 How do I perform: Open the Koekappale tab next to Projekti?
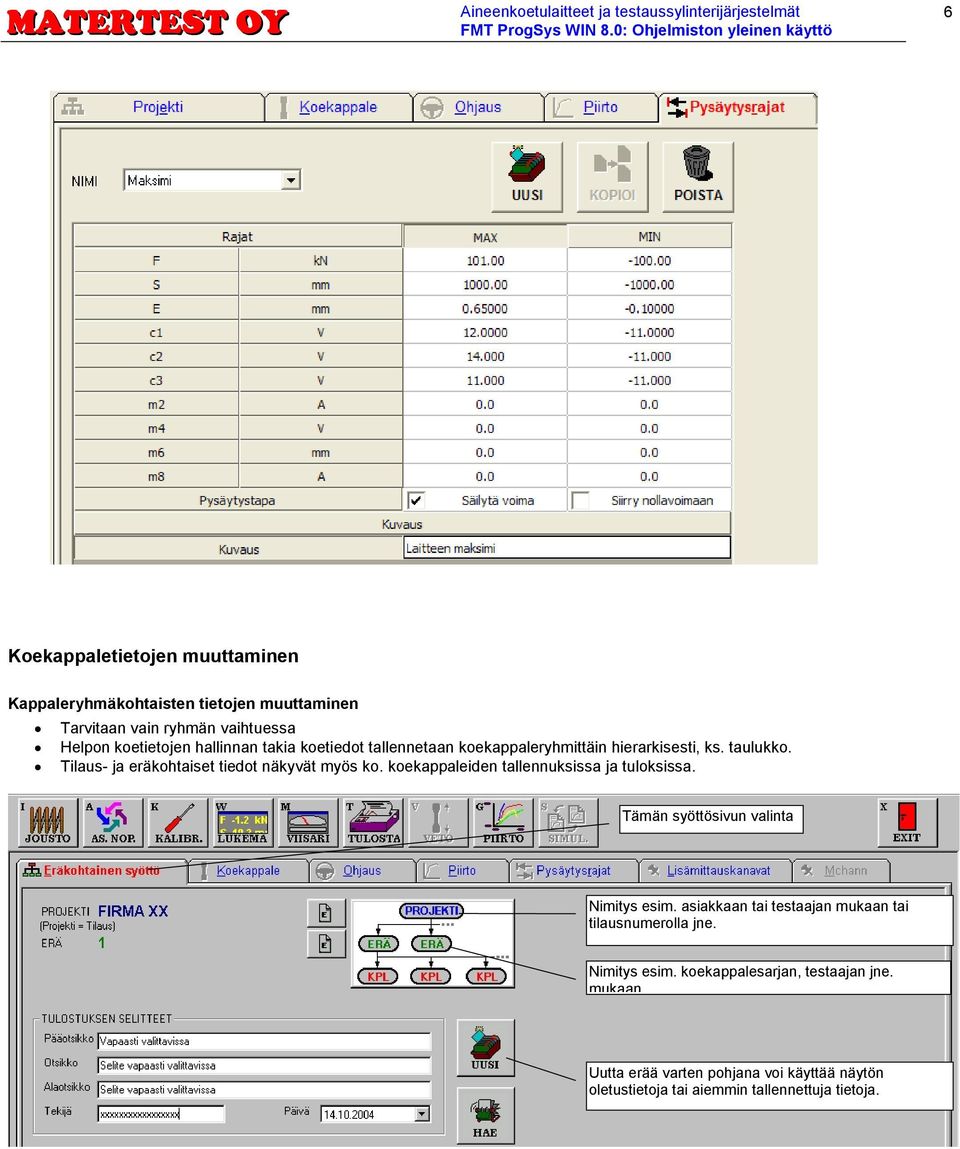[338, 107]
